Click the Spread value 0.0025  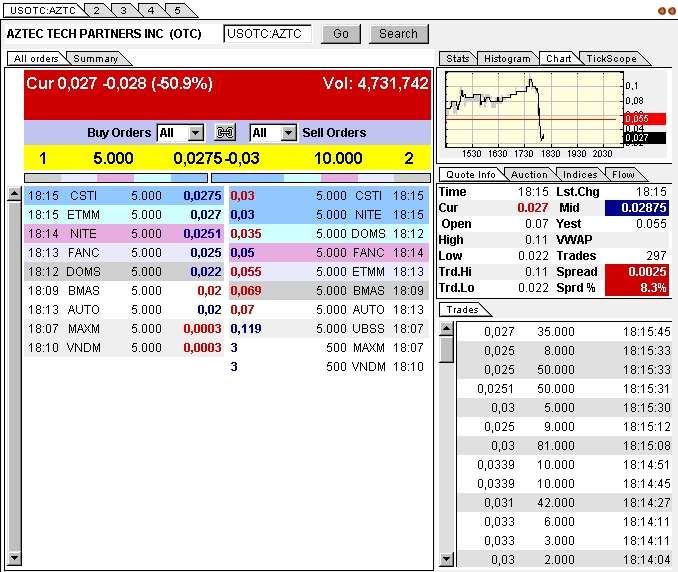[x=636, y=272]
